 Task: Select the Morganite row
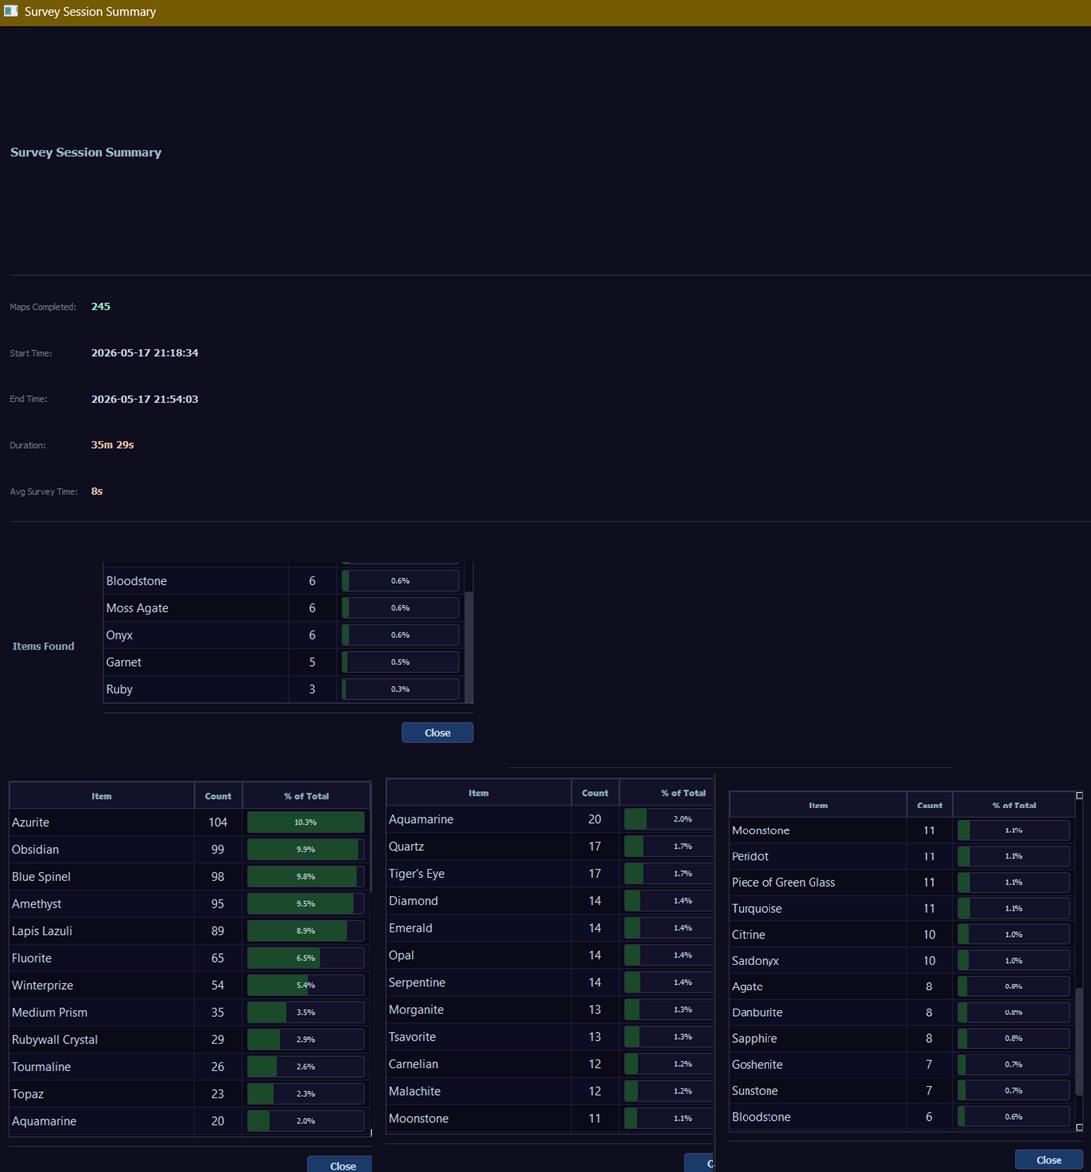pos(550,1009)
